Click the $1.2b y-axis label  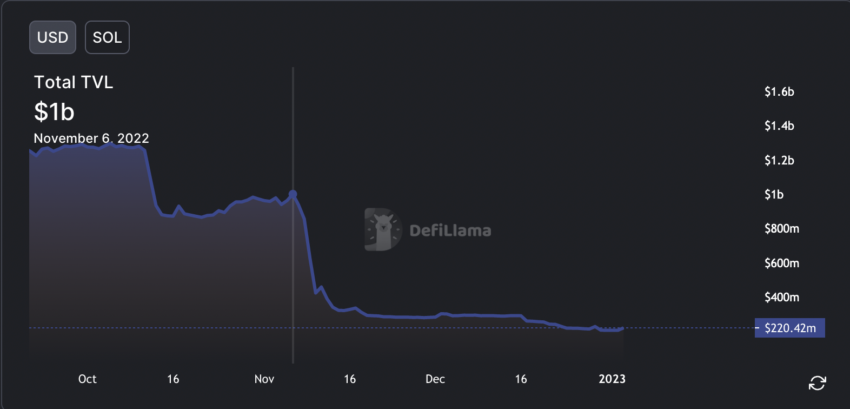[779, 161]
